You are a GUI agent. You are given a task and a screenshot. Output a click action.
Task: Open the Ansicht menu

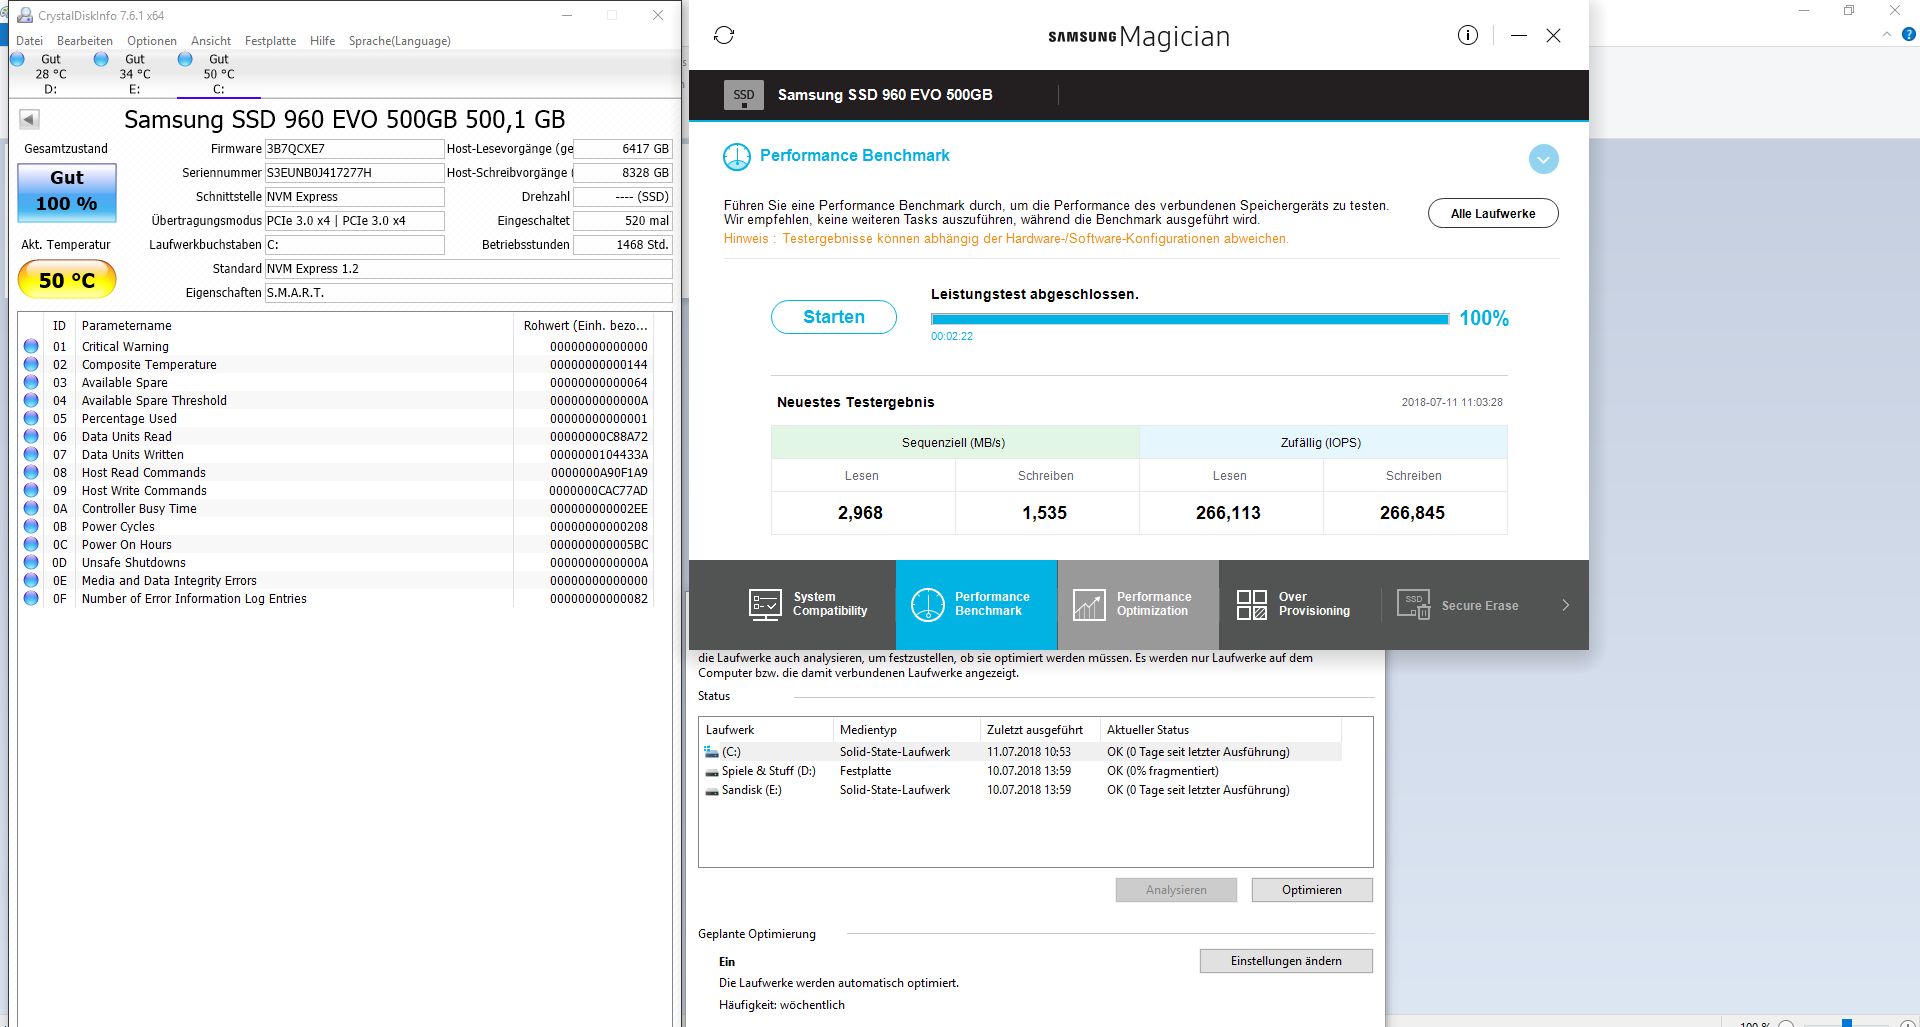click(x=211, y=41)
